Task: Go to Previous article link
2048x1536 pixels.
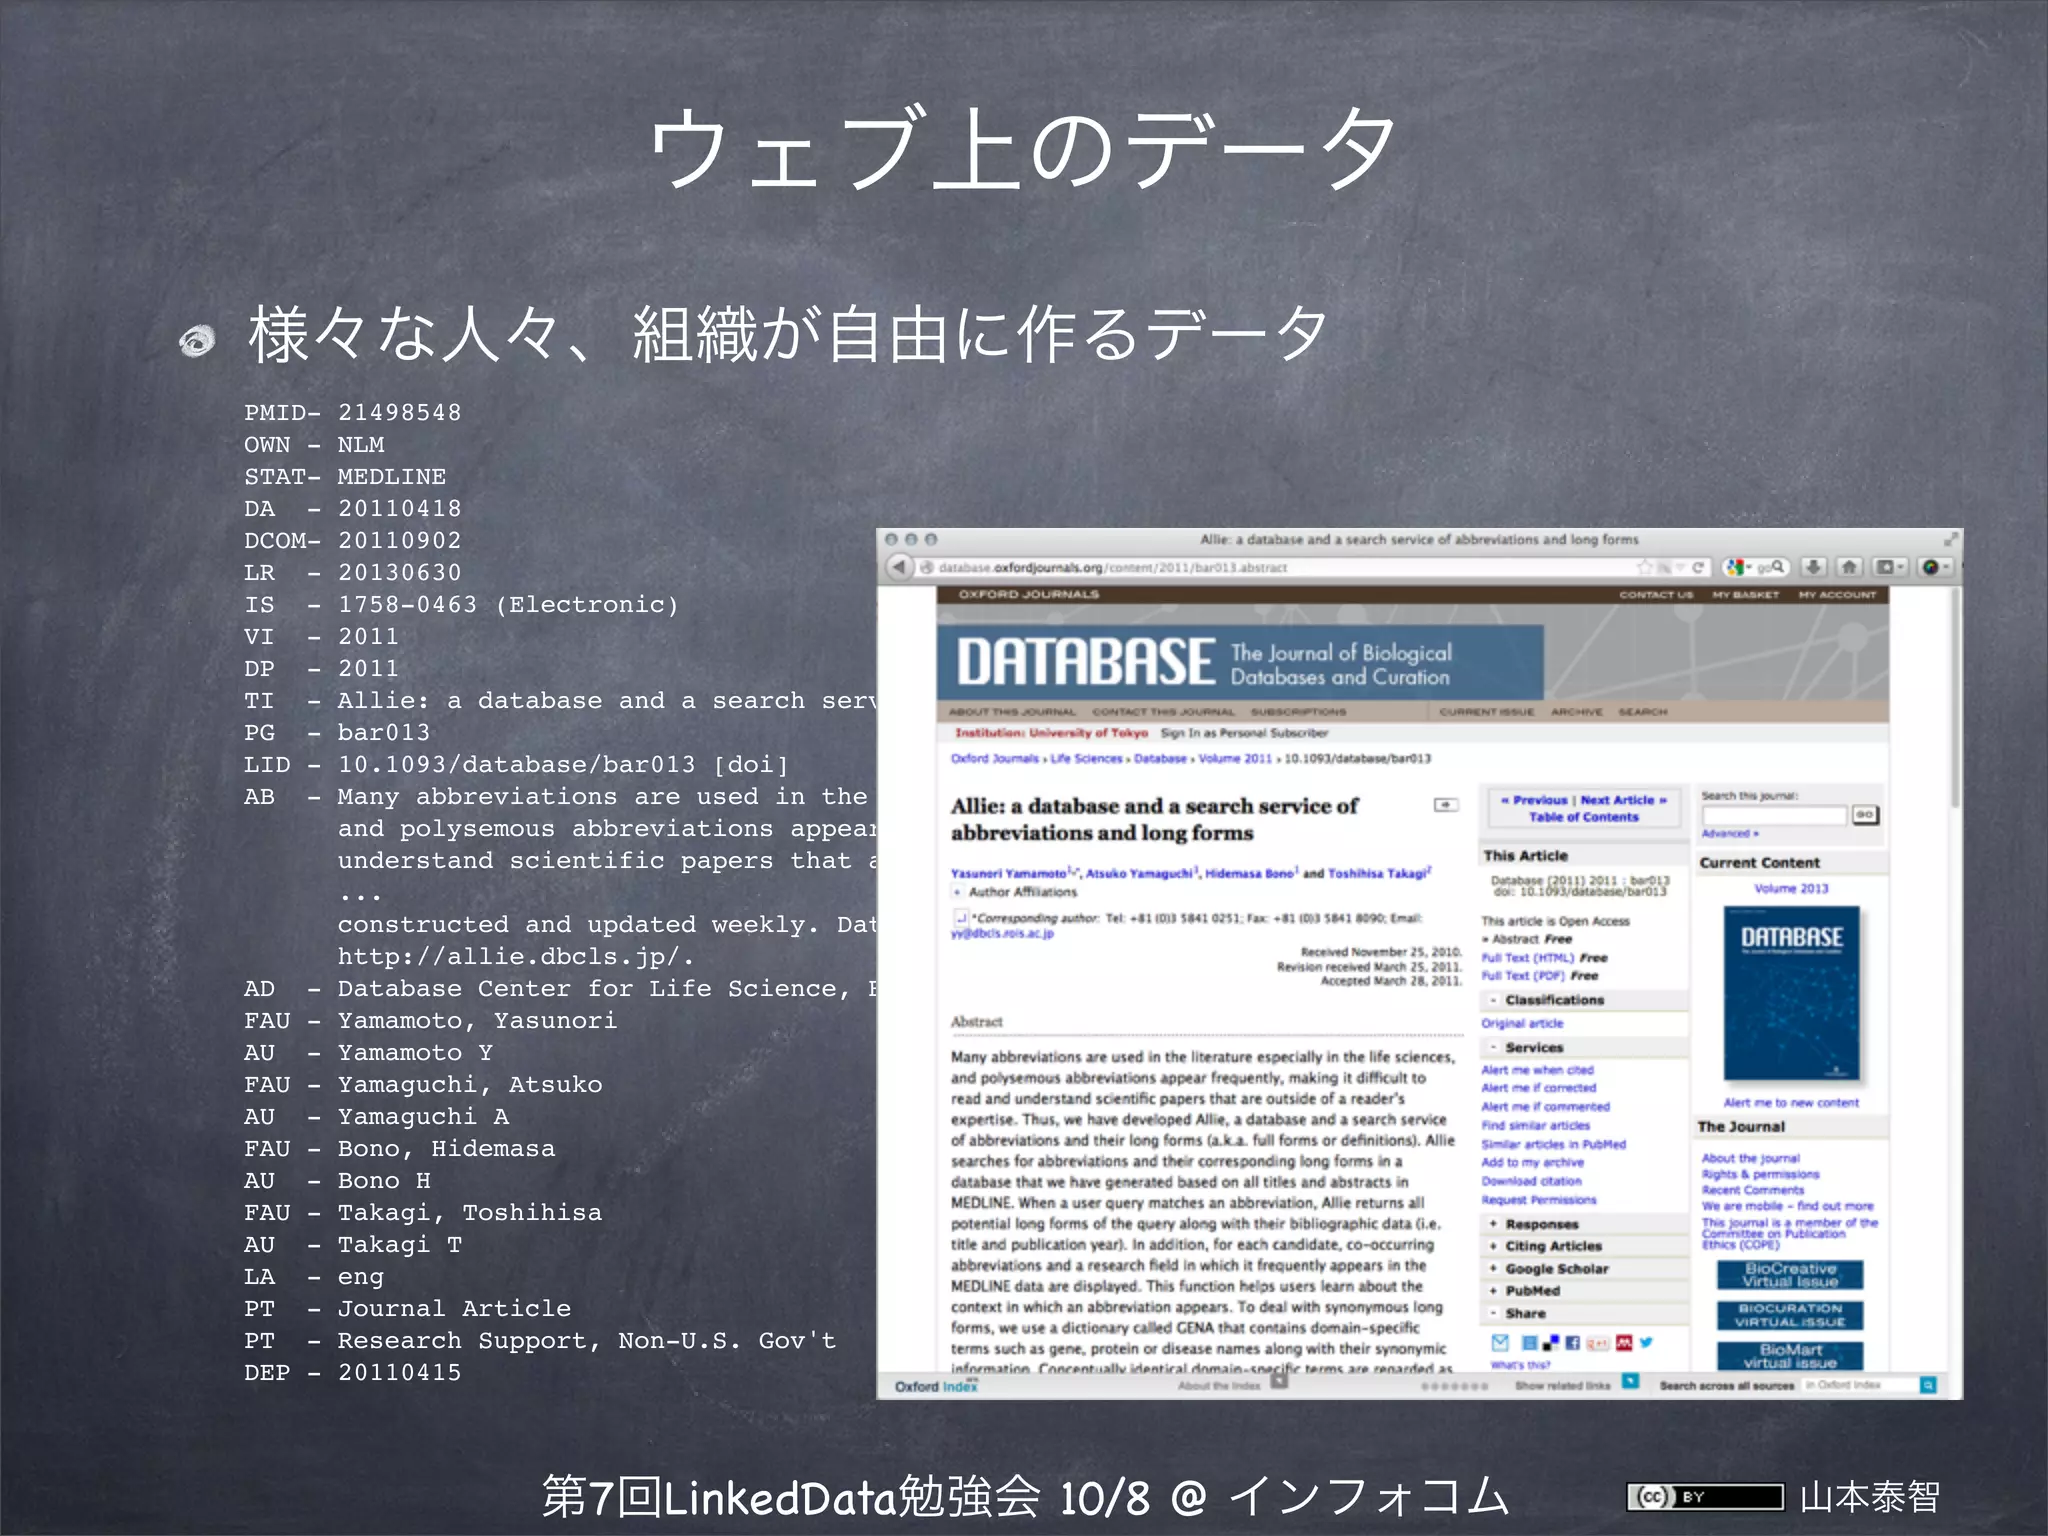Action: 1535,800
